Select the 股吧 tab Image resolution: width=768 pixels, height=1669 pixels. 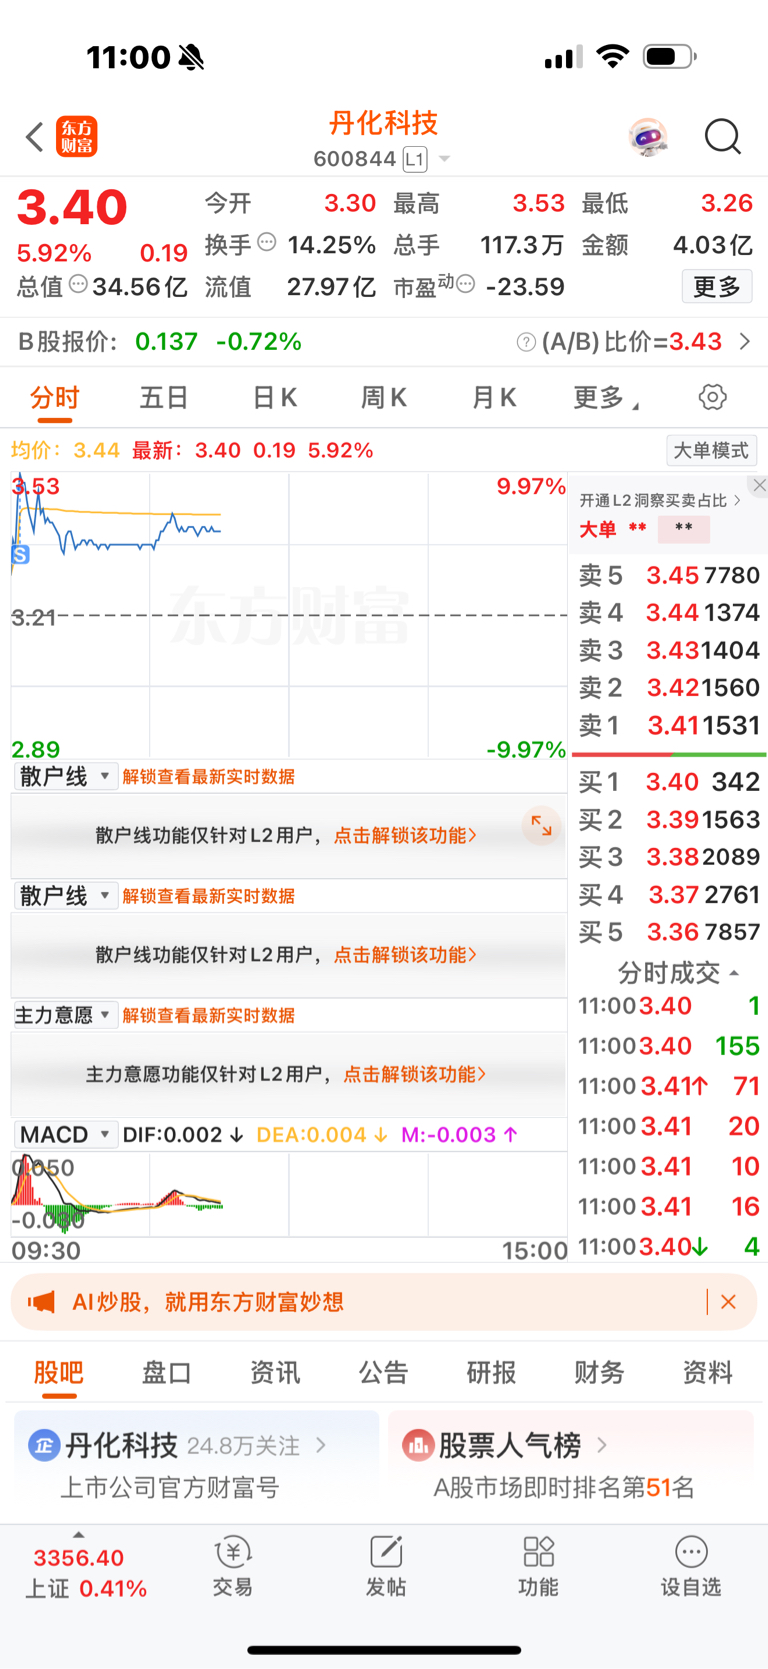click(59, 1372)
